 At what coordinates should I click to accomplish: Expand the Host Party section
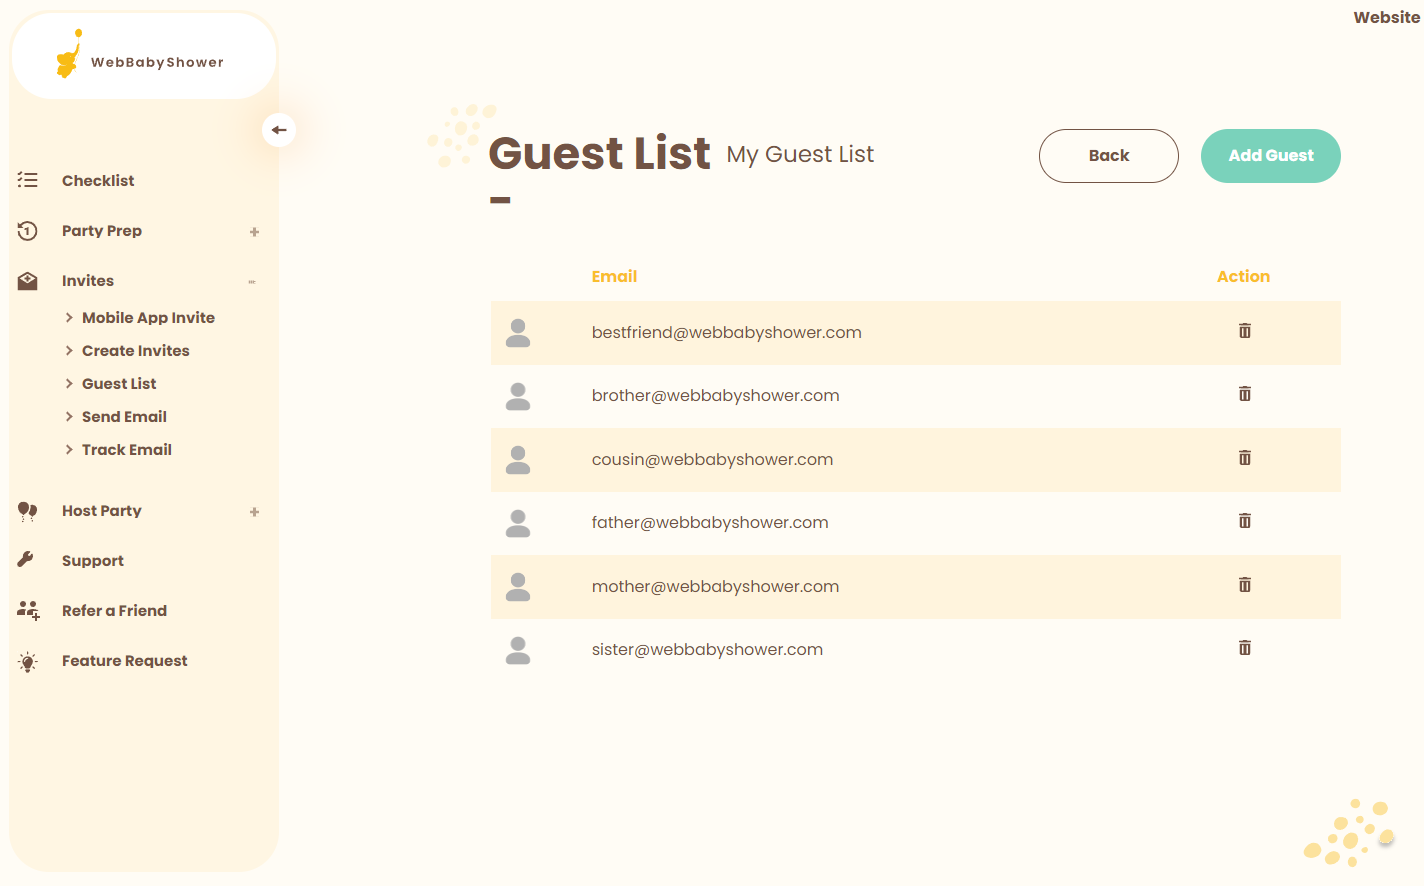point(254,512)
